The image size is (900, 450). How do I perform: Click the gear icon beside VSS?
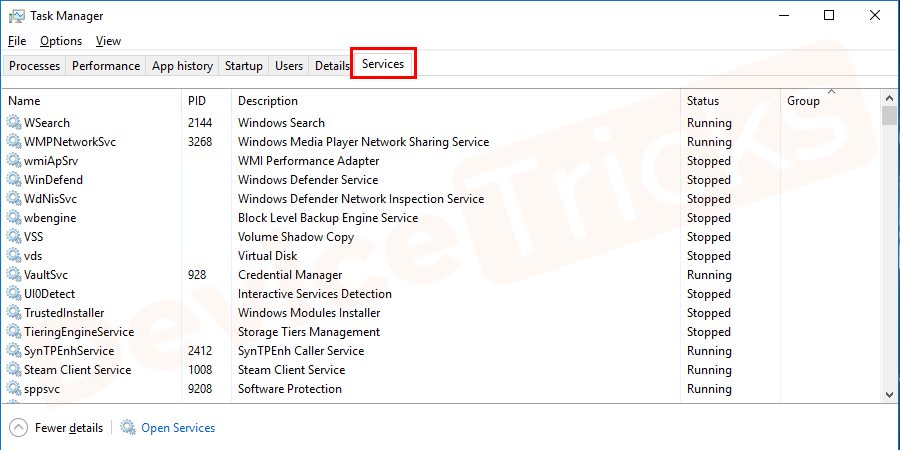coord(14,236)
